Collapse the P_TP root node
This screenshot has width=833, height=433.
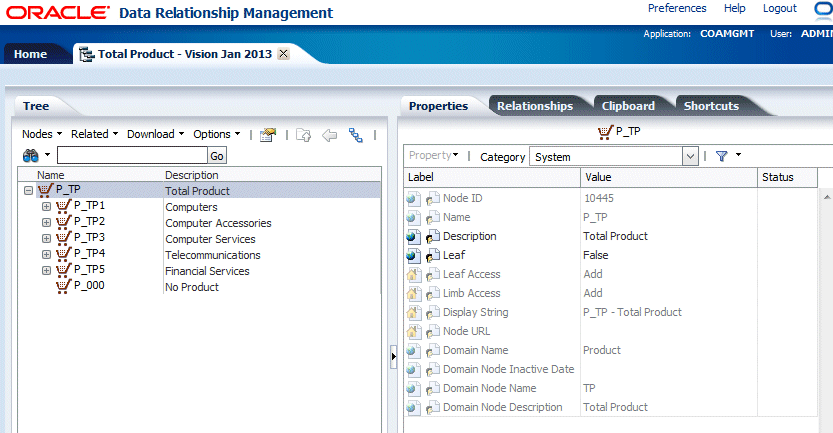[29, 190]
